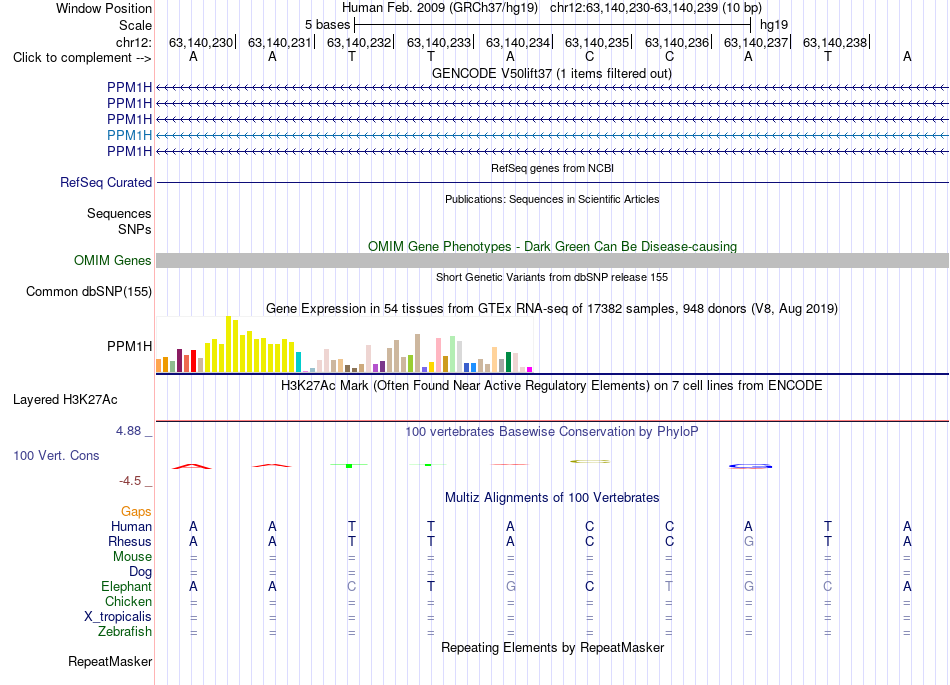950x685 pixels.
Task: Click the 4.88 PhyloP upper scale value
Action: click(x=128, y=431)
